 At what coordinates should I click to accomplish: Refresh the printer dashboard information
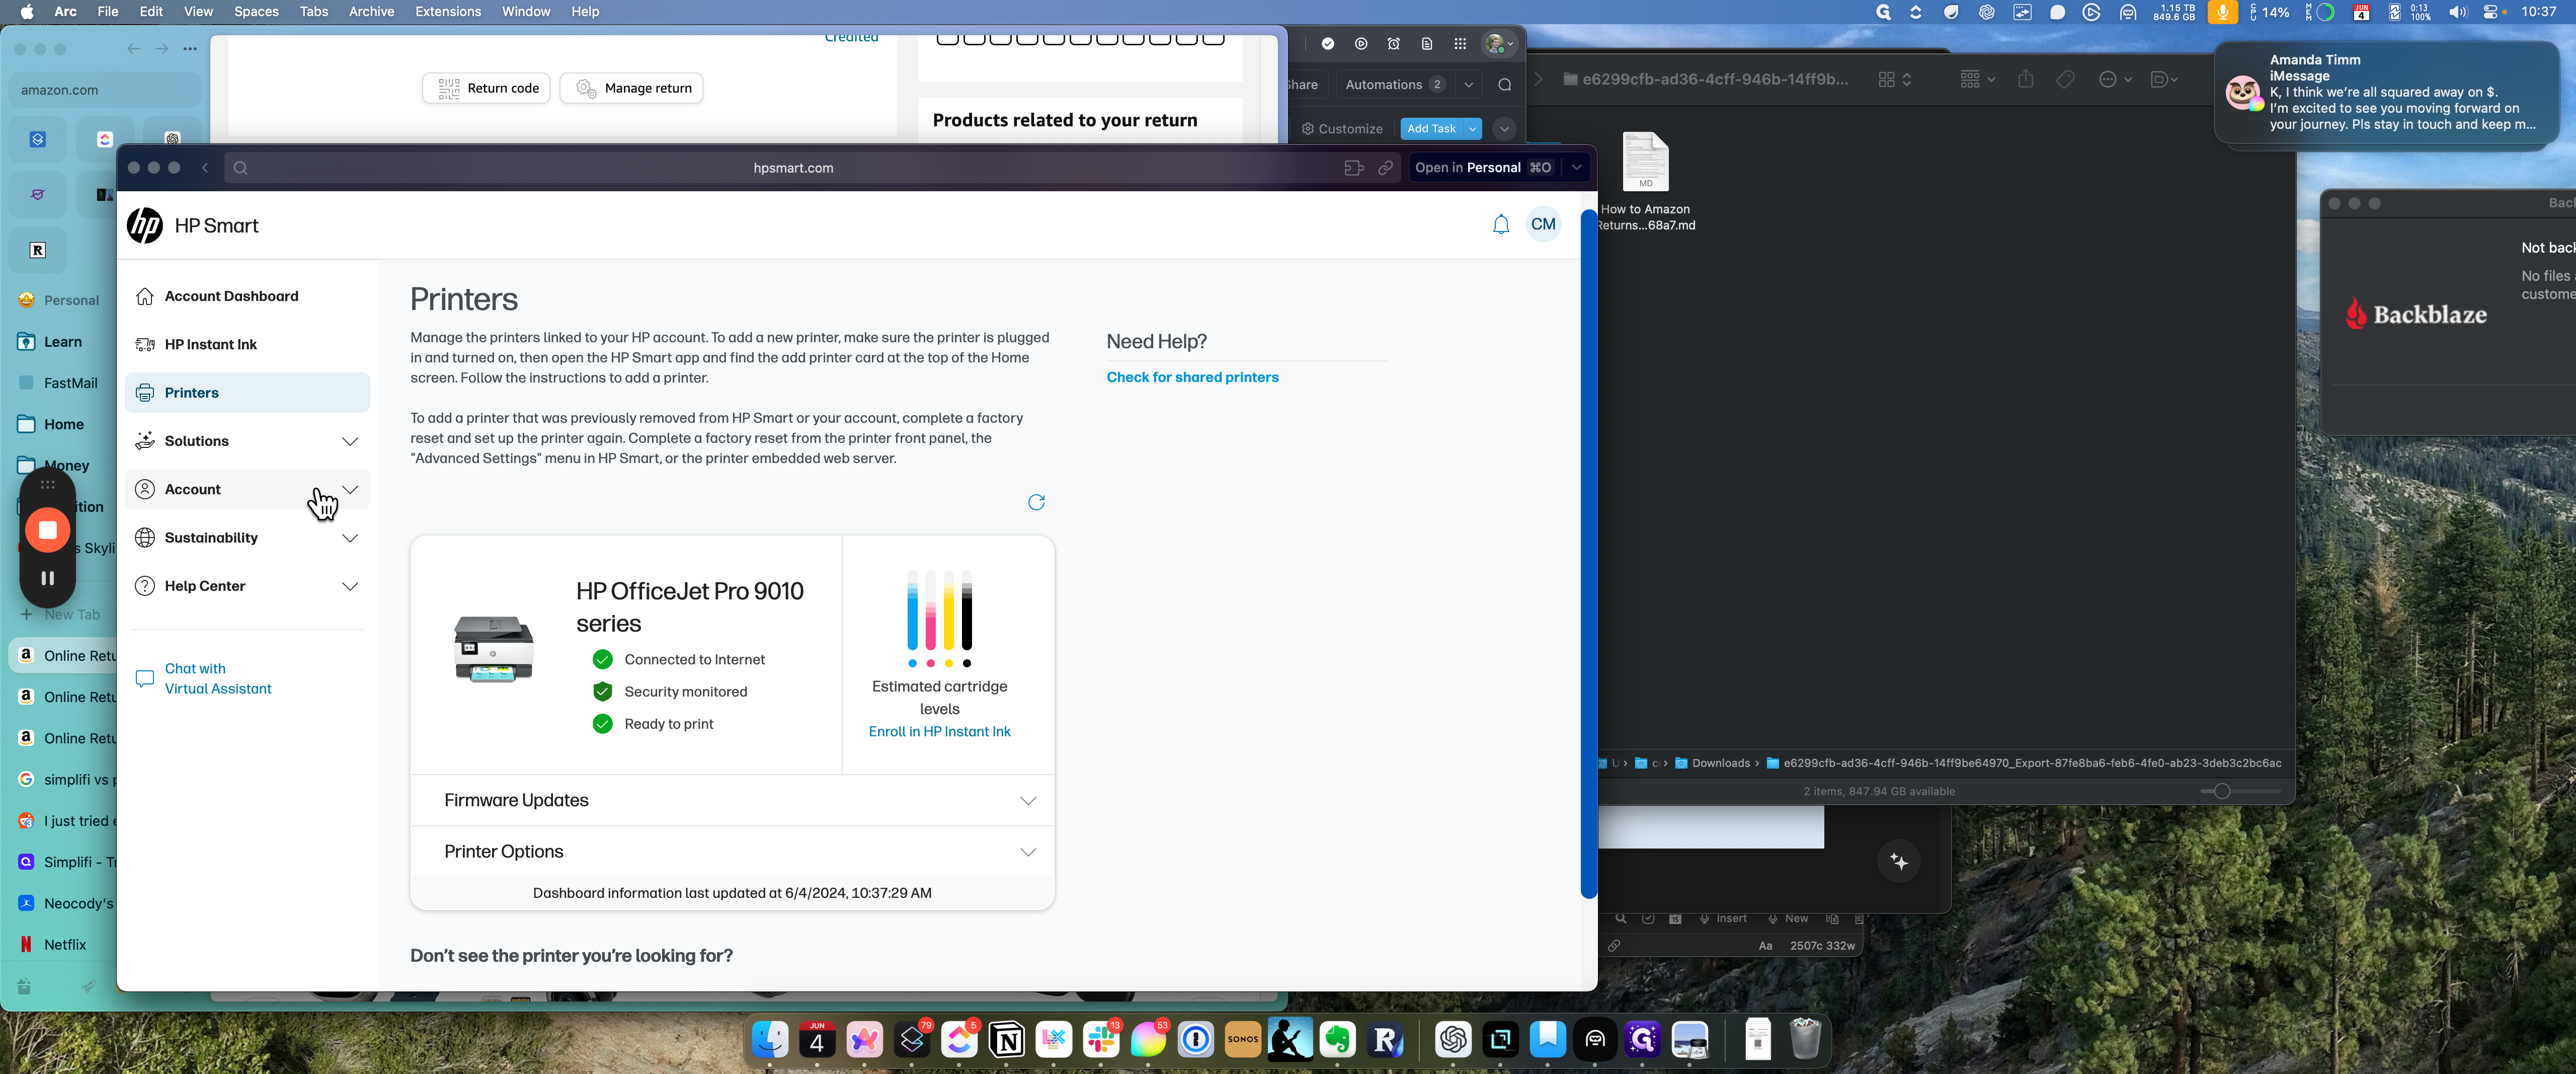click(1036, 502)
